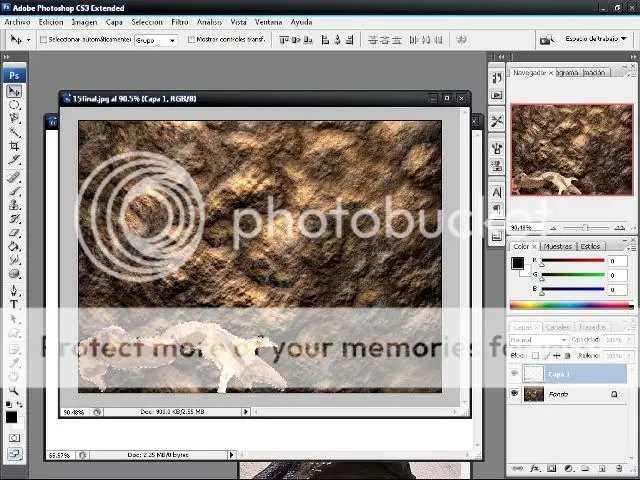
Task: Open the Paragraph panel icon
Action: point(497,209)
